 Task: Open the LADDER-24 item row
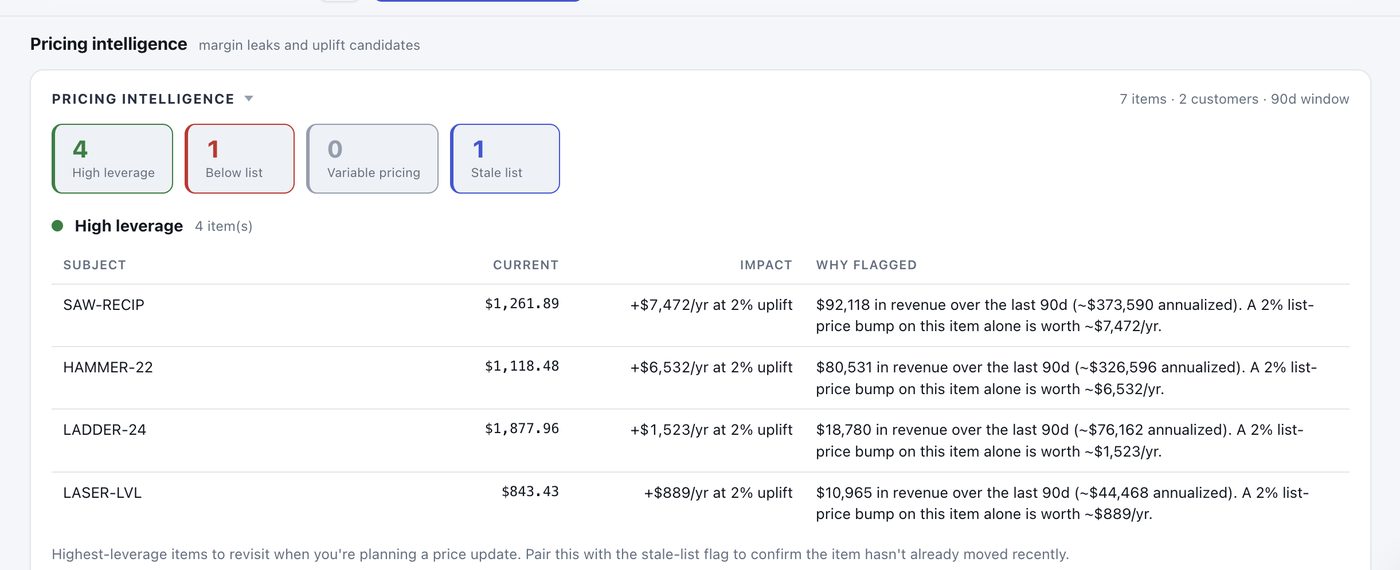[x=700, y=441]
